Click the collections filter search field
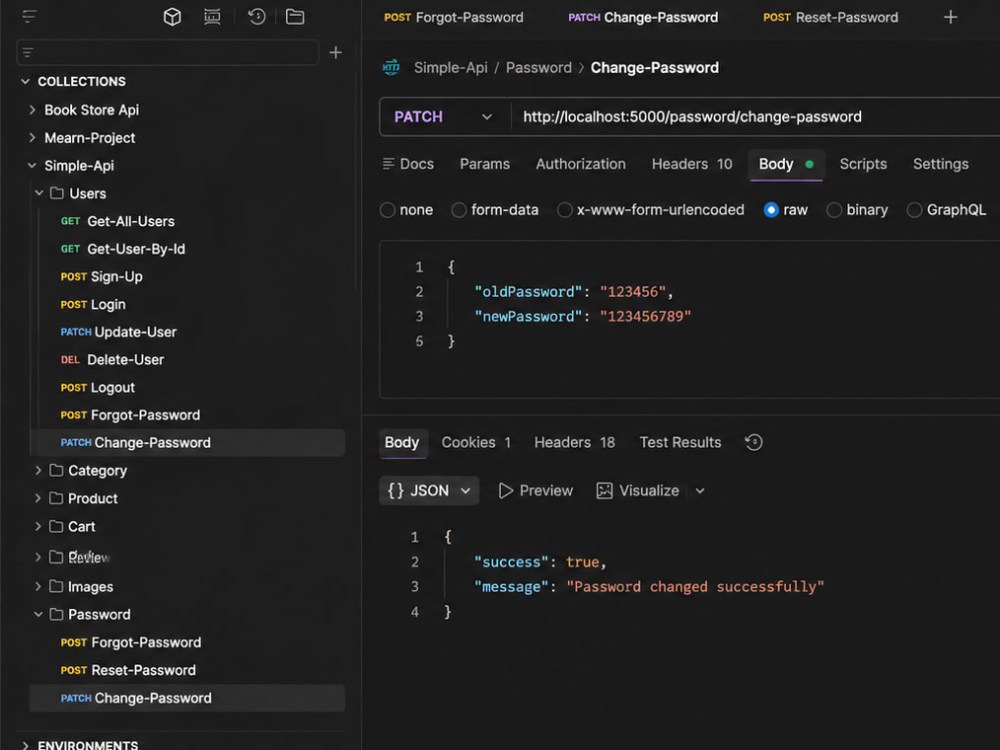The image size is (1000, 750). pyautogui.click(x=168, y=52)
